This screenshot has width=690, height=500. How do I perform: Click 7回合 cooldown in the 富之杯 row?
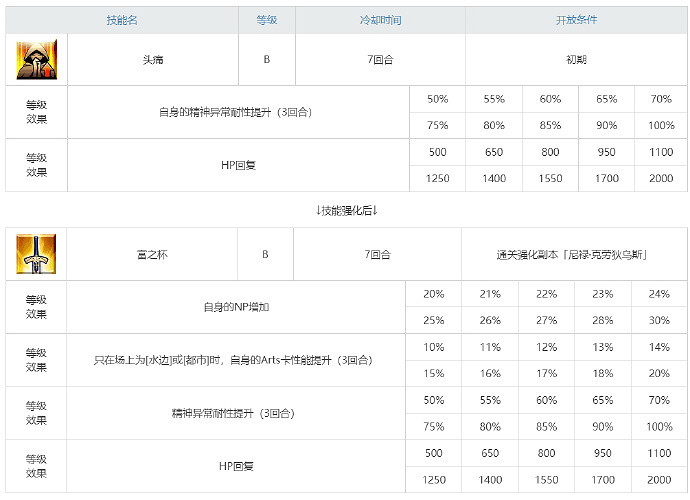coord(377,254)
